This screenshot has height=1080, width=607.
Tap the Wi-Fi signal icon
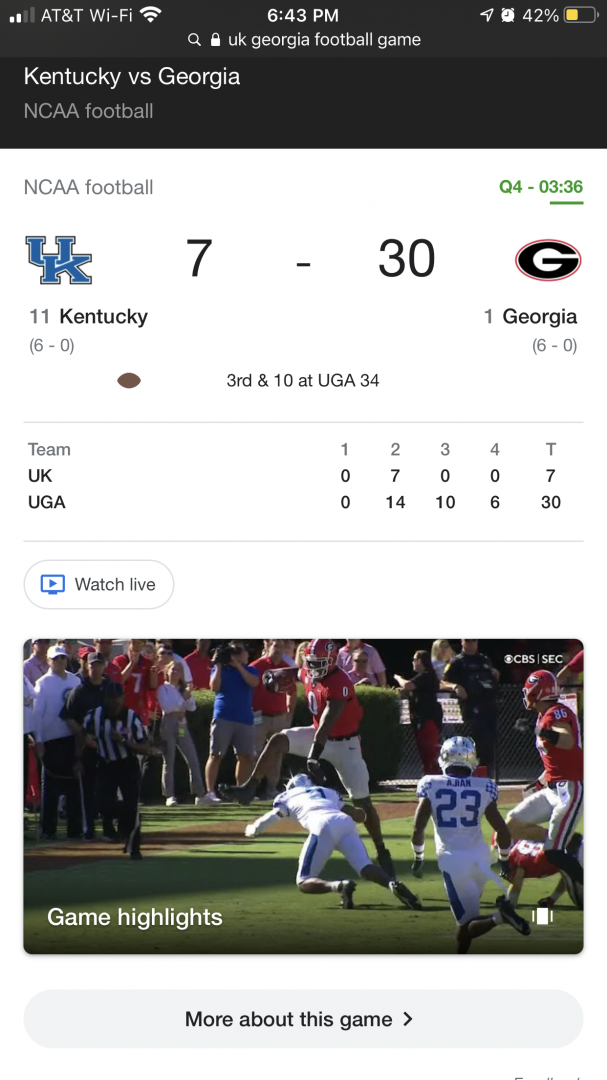[151, 15]
